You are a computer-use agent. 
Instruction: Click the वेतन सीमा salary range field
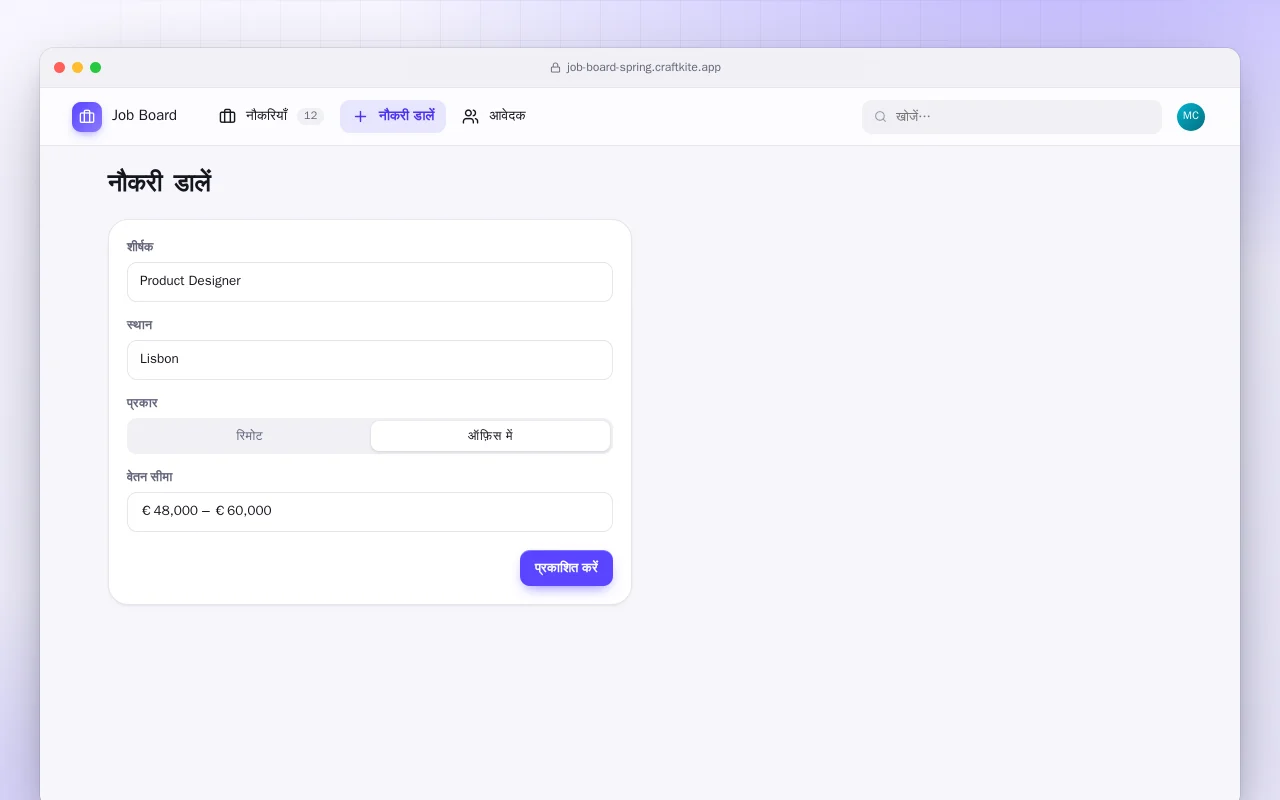click(370, 512)
